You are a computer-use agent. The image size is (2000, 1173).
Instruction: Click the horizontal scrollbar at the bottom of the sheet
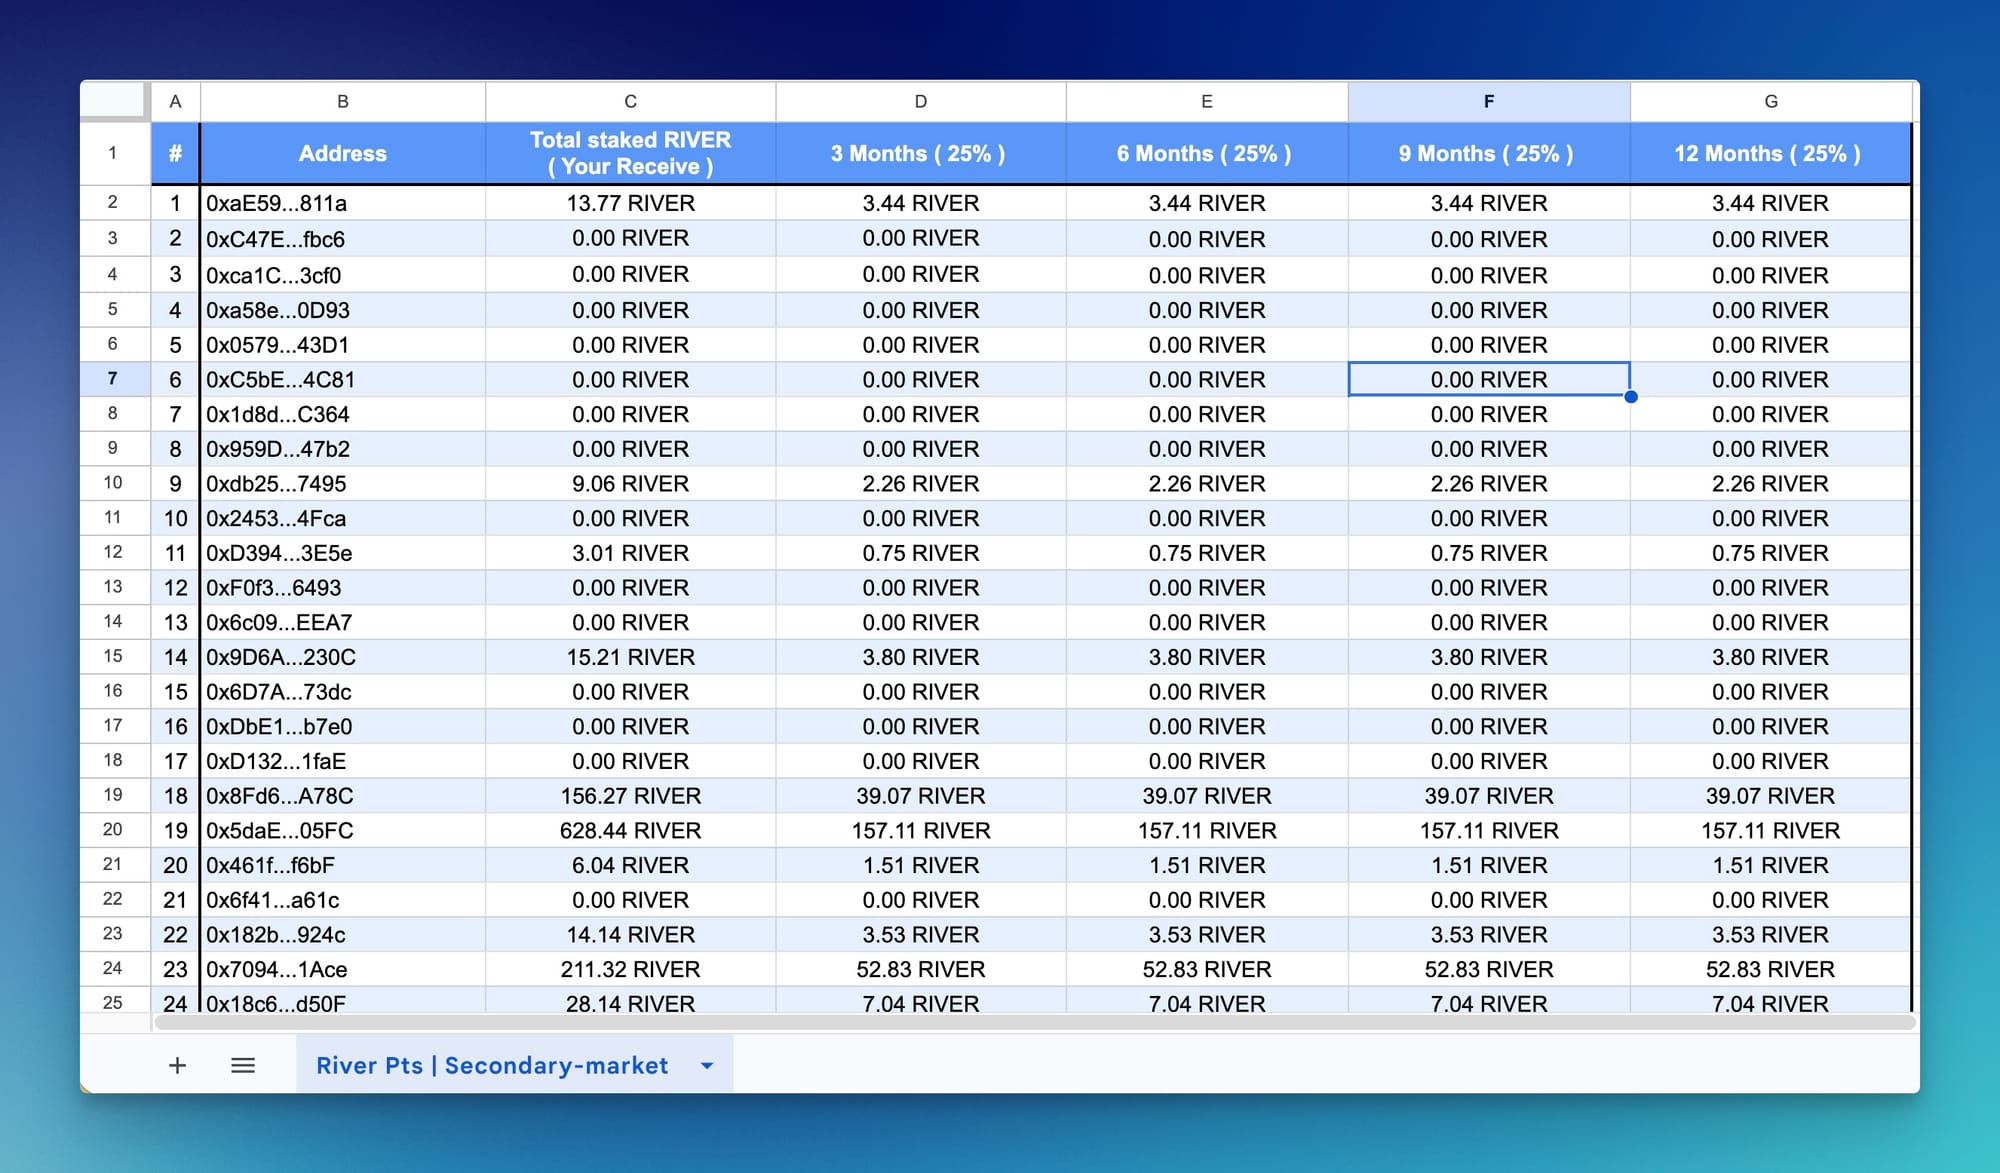(x=1035, y=1022)
